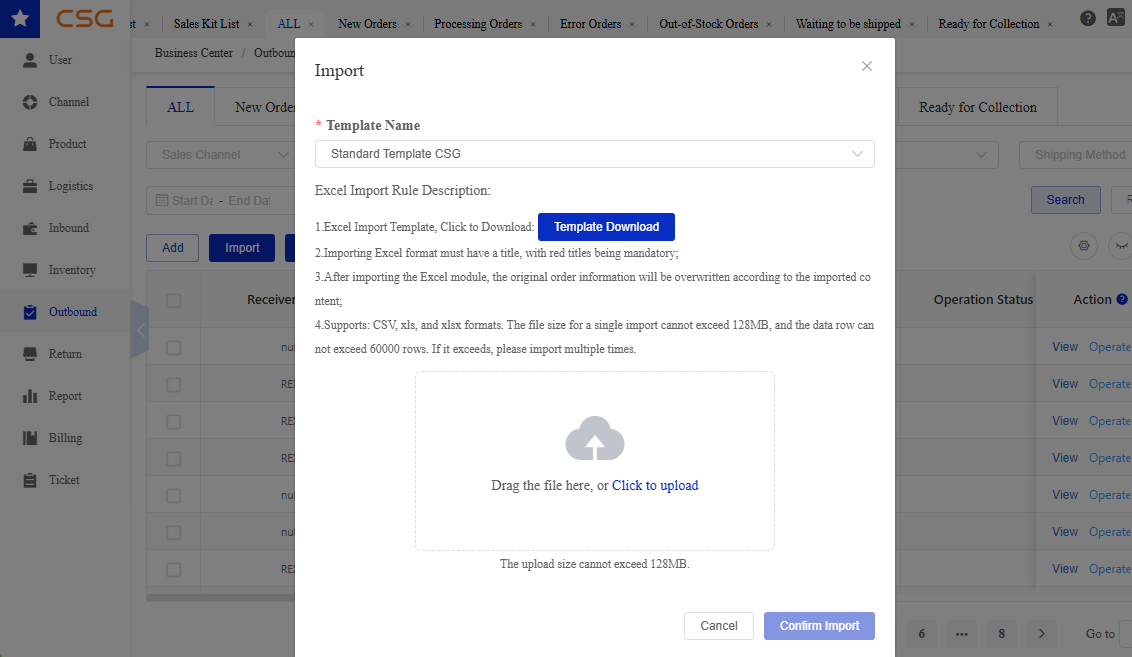Open the Product section in sidebar
1132x657 pixels.
(x=65, y=144)
